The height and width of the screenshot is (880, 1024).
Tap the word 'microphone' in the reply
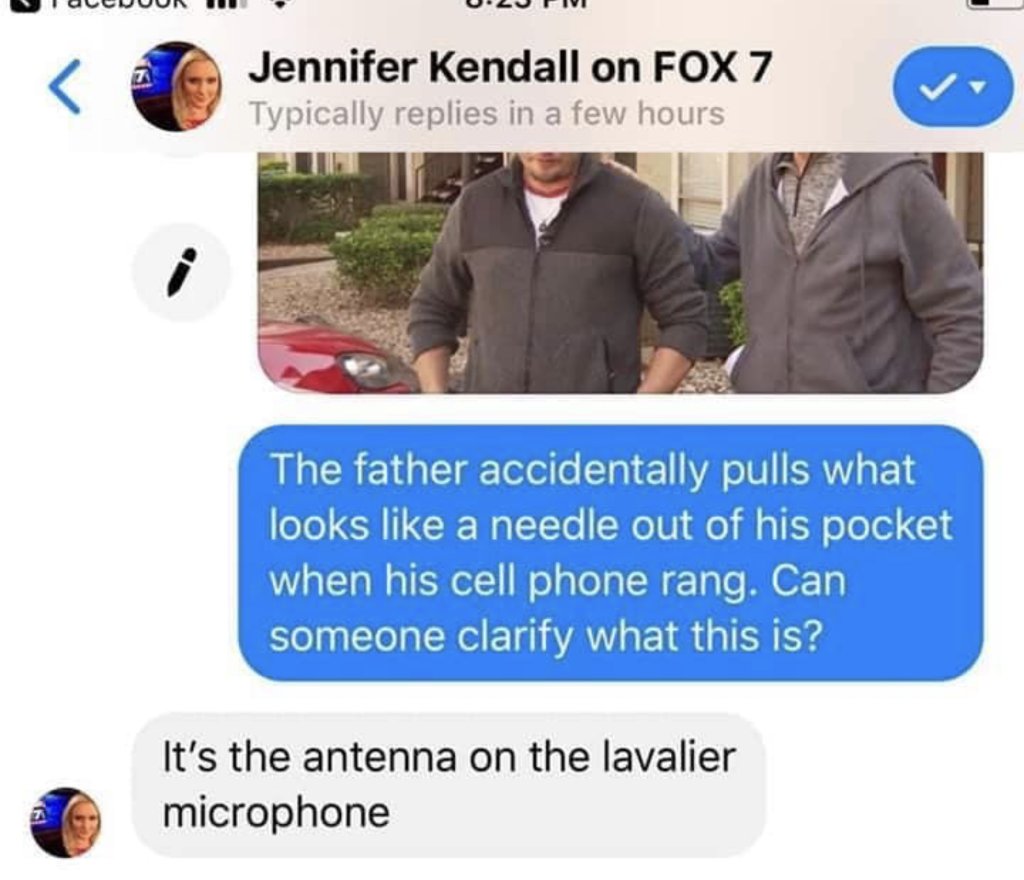pos(276,813)
